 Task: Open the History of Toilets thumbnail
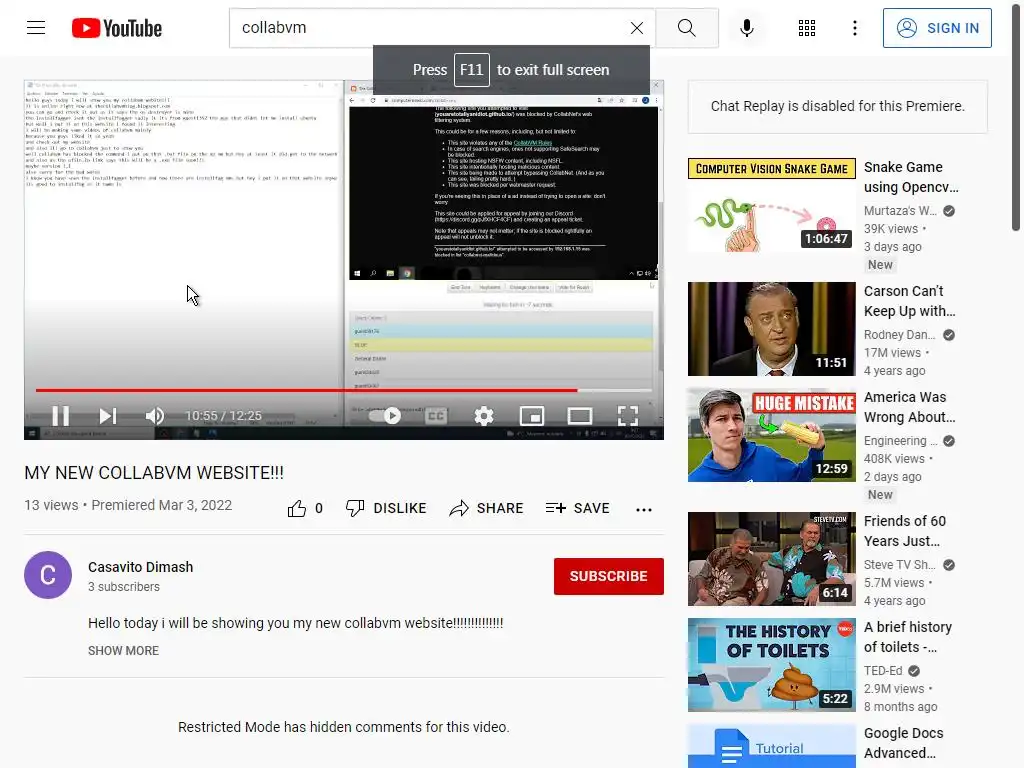pos(771,665)
